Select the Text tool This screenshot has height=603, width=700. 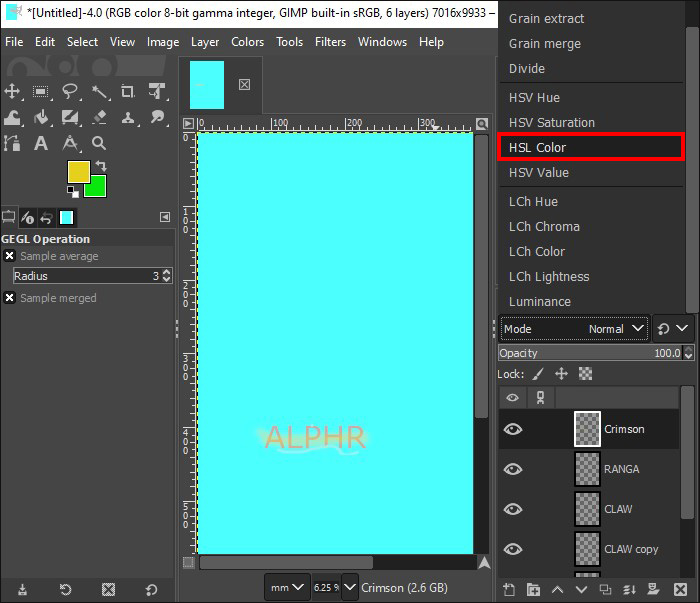point(41,143)
